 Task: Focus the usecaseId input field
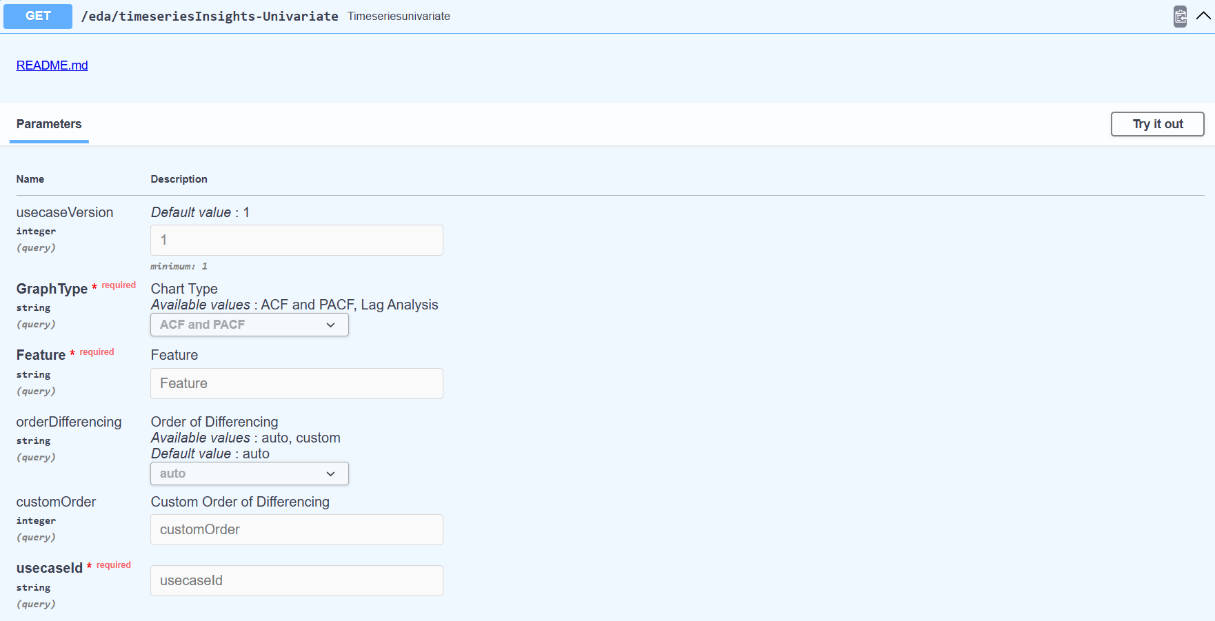tap(297, 580)
